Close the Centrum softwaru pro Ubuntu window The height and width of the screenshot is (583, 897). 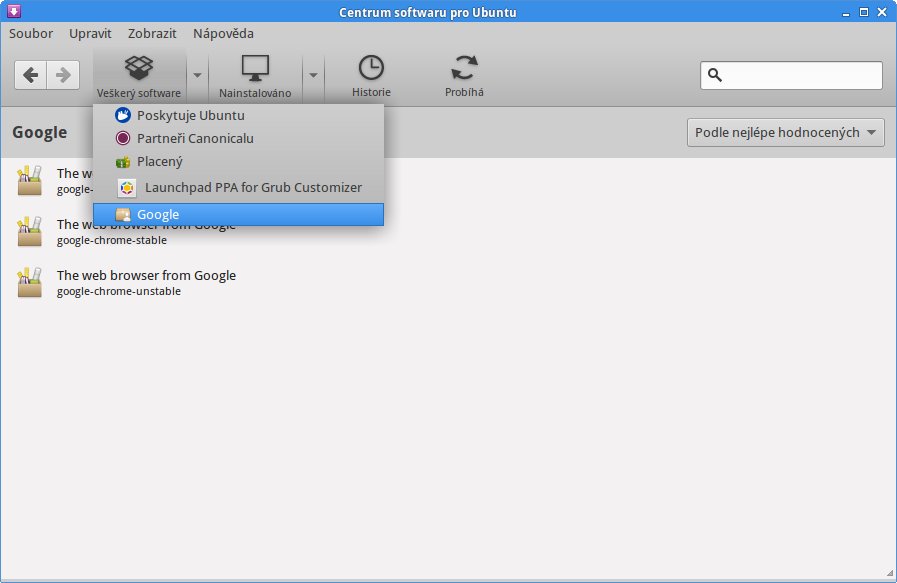click(882, 12)
